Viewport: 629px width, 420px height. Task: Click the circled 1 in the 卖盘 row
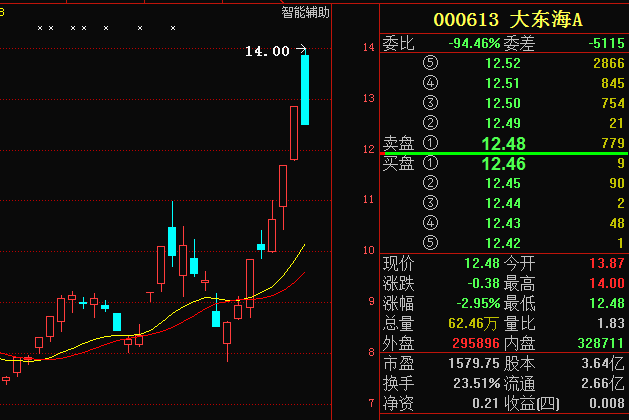pos(430,143)
